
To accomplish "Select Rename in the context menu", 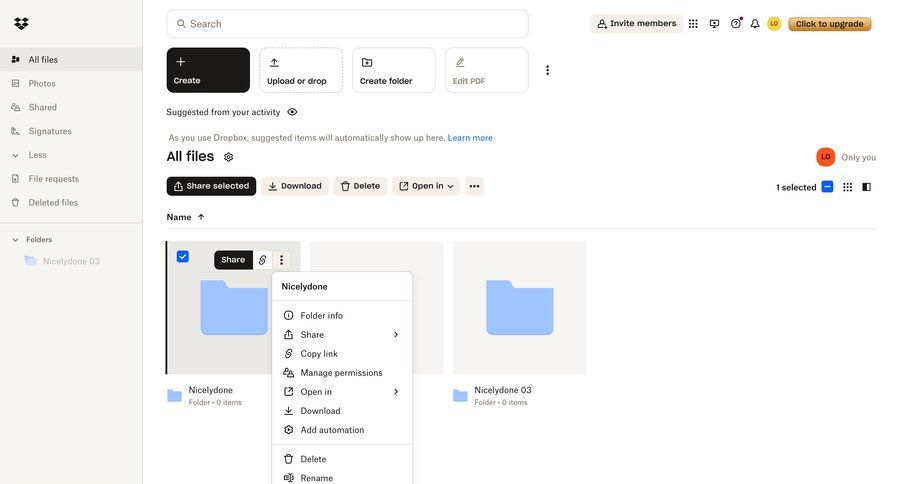I will pyautogui.click(x=342, y=478).
